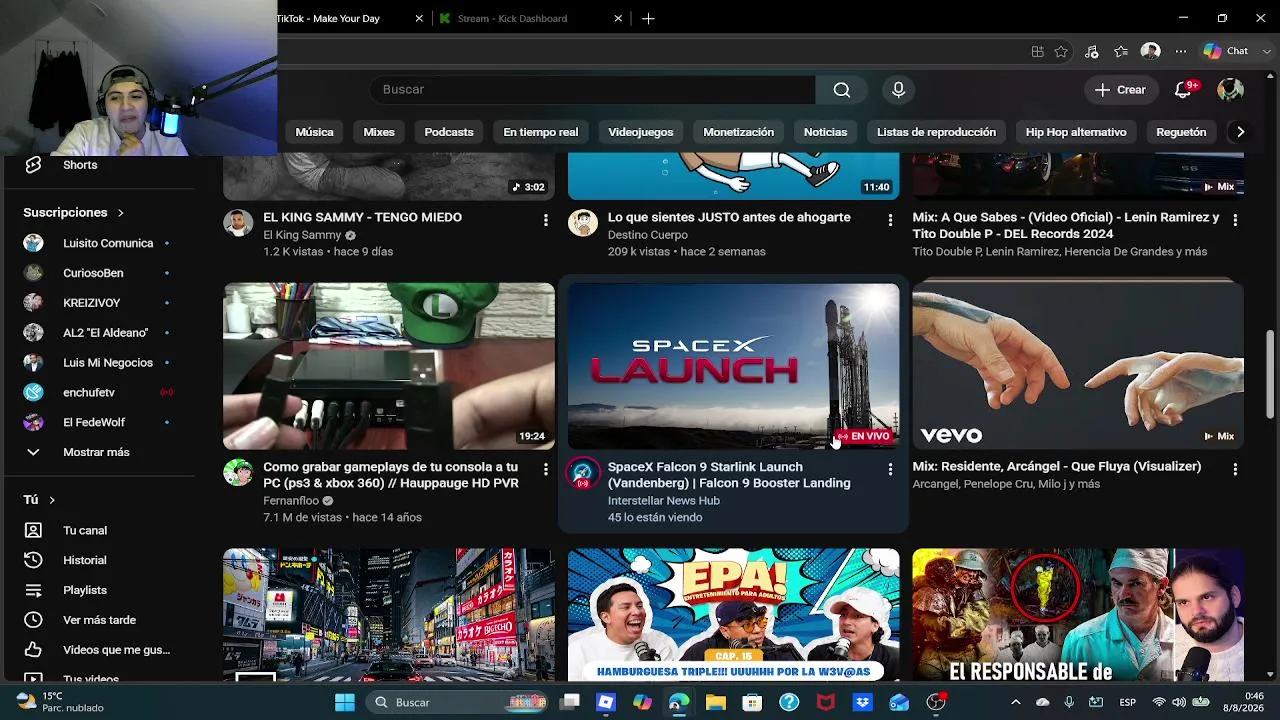
Task: Open the Edge favorites list icon
Action: click(1121, 51)
